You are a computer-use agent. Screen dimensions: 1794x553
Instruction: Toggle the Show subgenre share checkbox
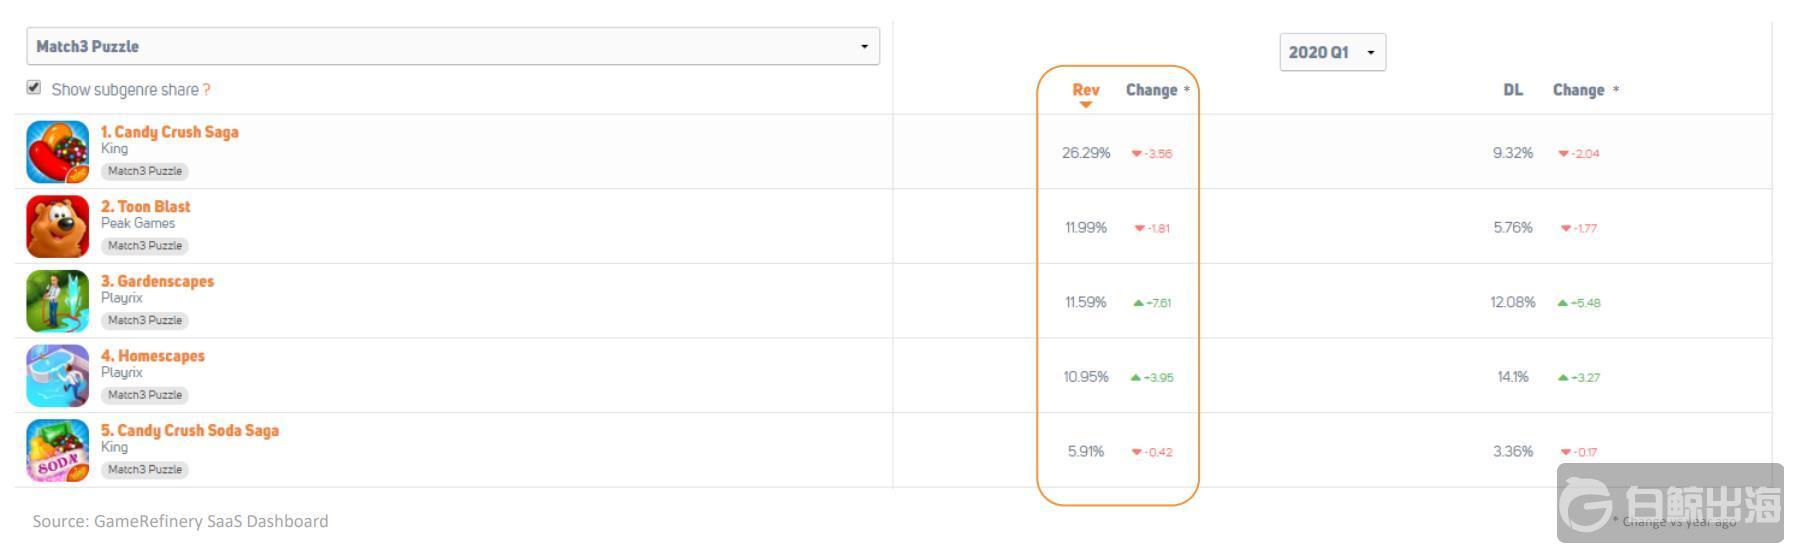click(x=34, y=88)
